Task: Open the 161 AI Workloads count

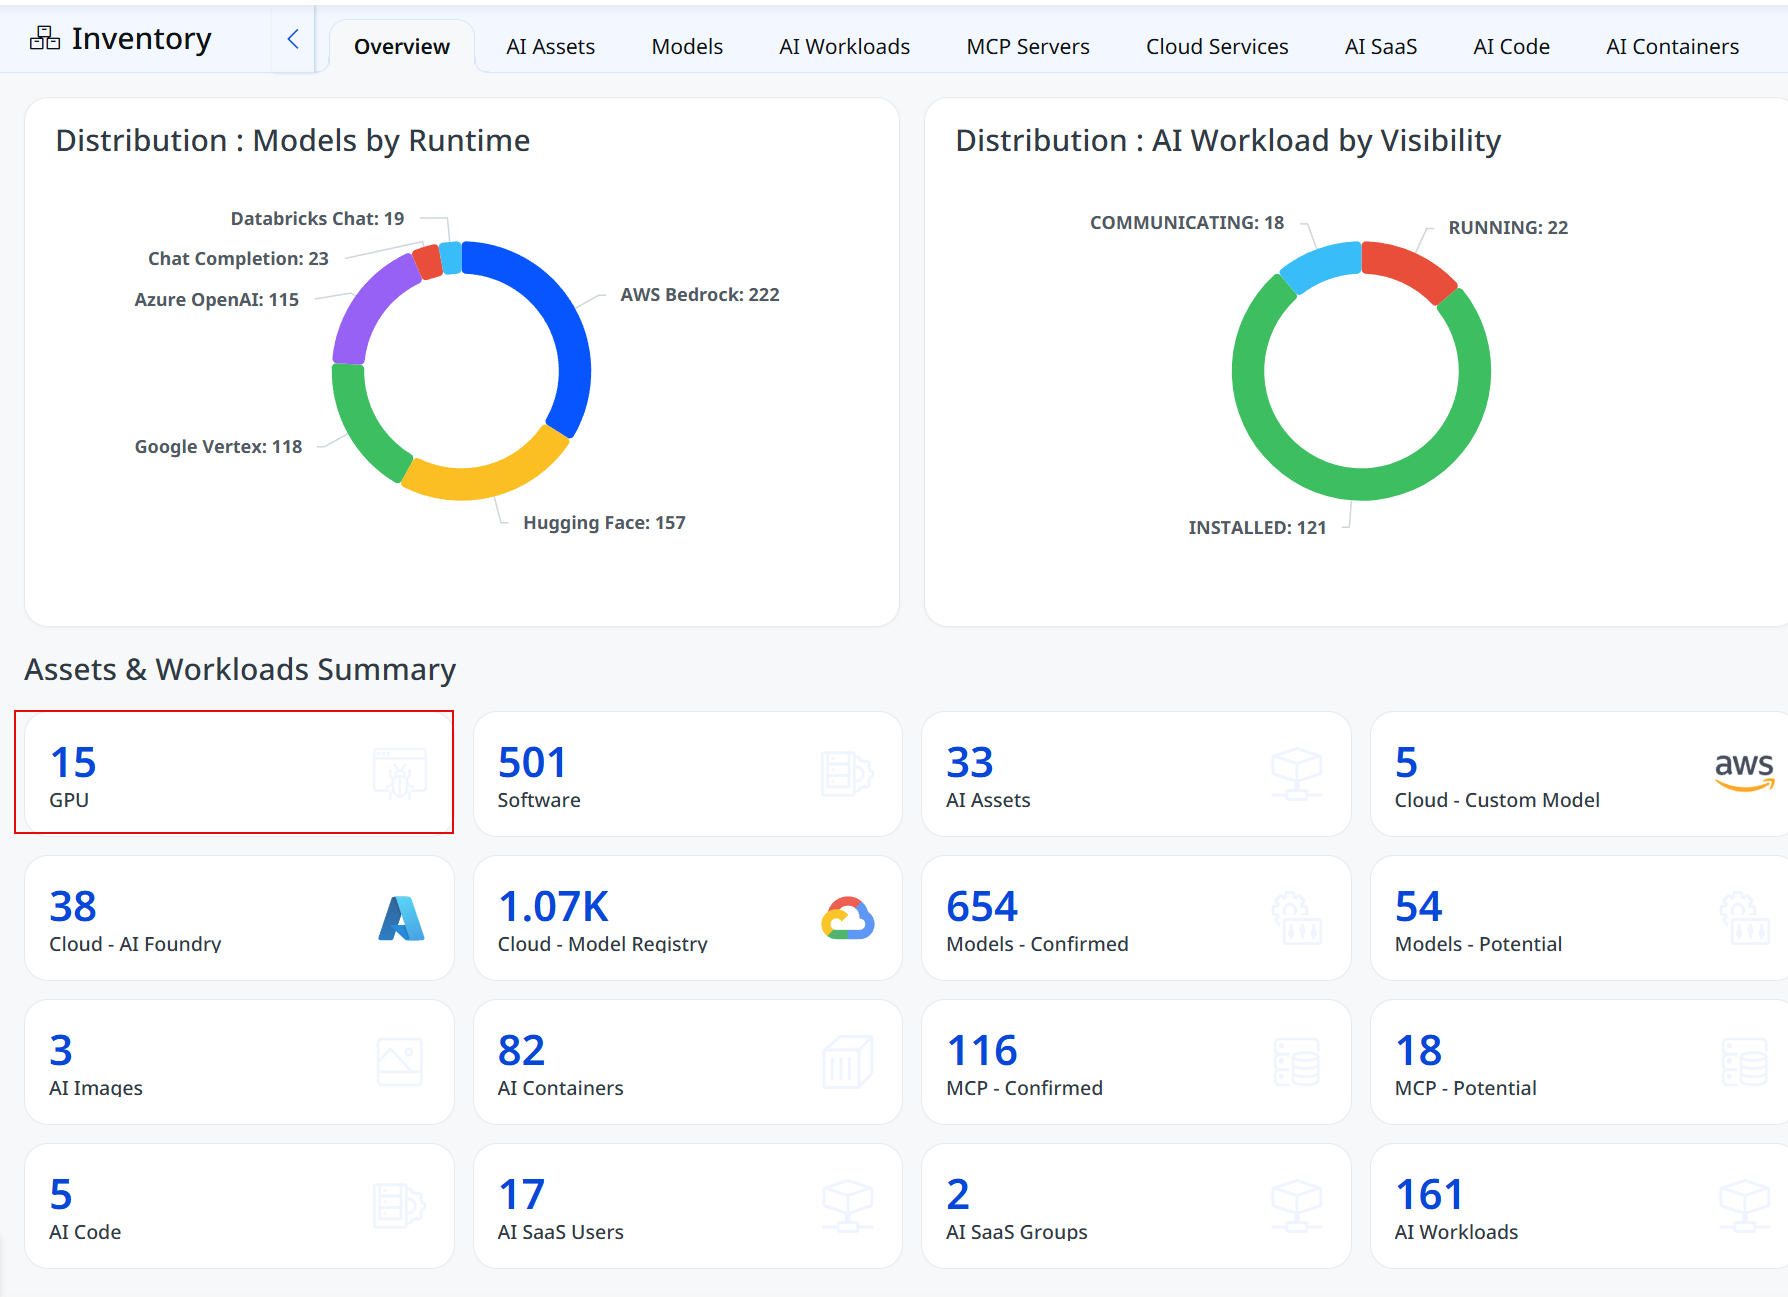Action: pyautogui.click(x=1429, y=1195)
